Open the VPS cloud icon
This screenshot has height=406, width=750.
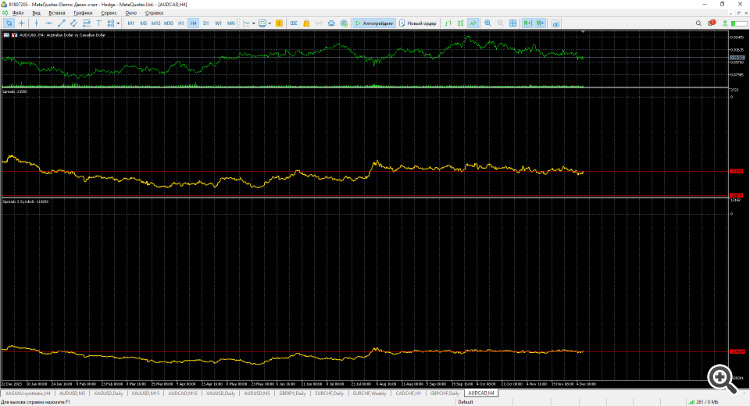pos(331,23)
